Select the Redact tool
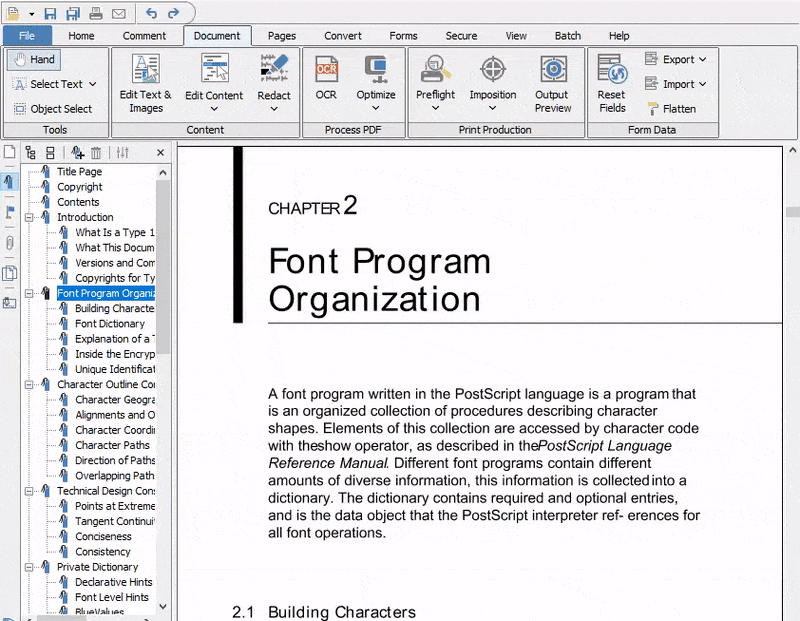 [x=274, y=83]
